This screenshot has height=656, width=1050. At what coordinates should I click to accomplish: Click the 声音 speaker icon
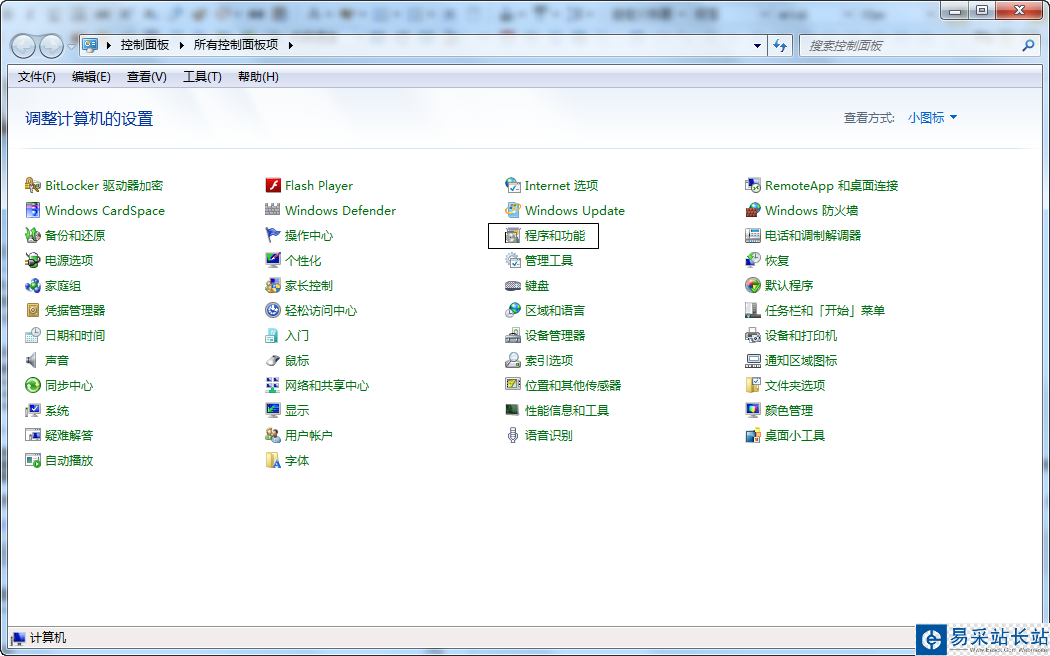[x=32, y=361]
